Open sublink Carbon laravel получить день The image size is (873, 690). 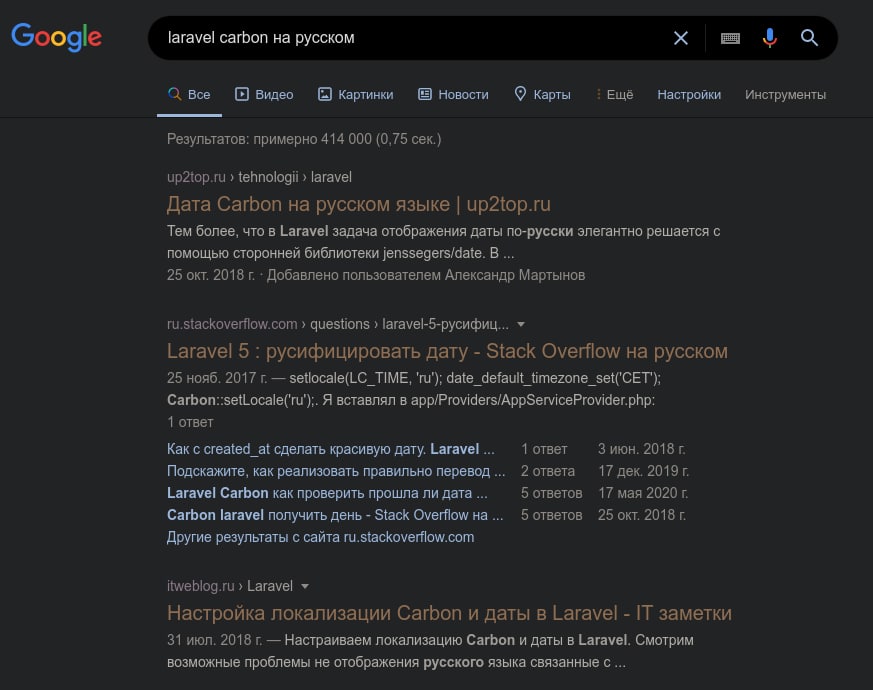(x=335, y=515)
